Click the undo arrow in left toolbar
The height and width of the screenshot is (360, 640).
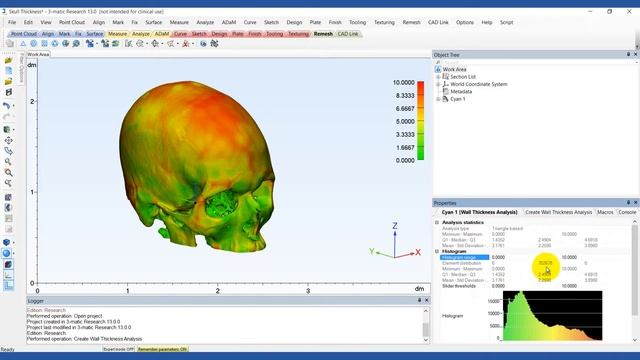pyautogui.click(x=7, y=106)
